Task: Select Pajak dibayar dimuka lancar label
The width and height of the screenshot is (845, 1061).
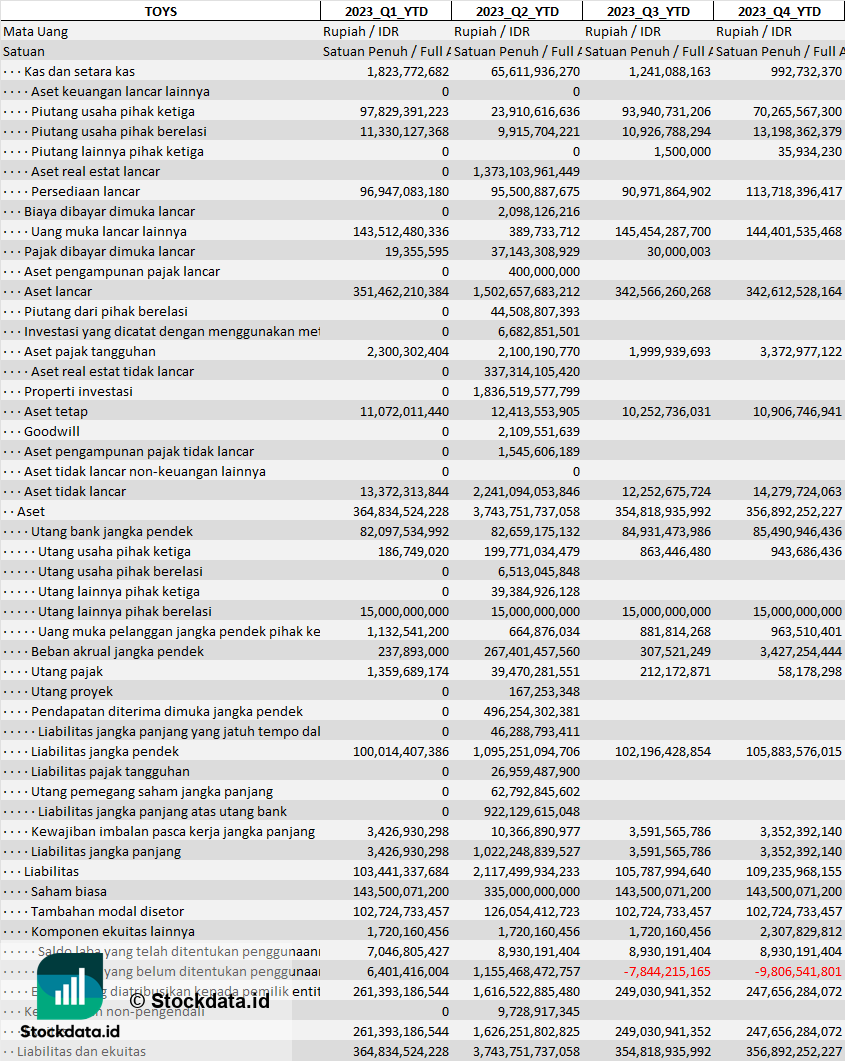Action: [110, 251]
